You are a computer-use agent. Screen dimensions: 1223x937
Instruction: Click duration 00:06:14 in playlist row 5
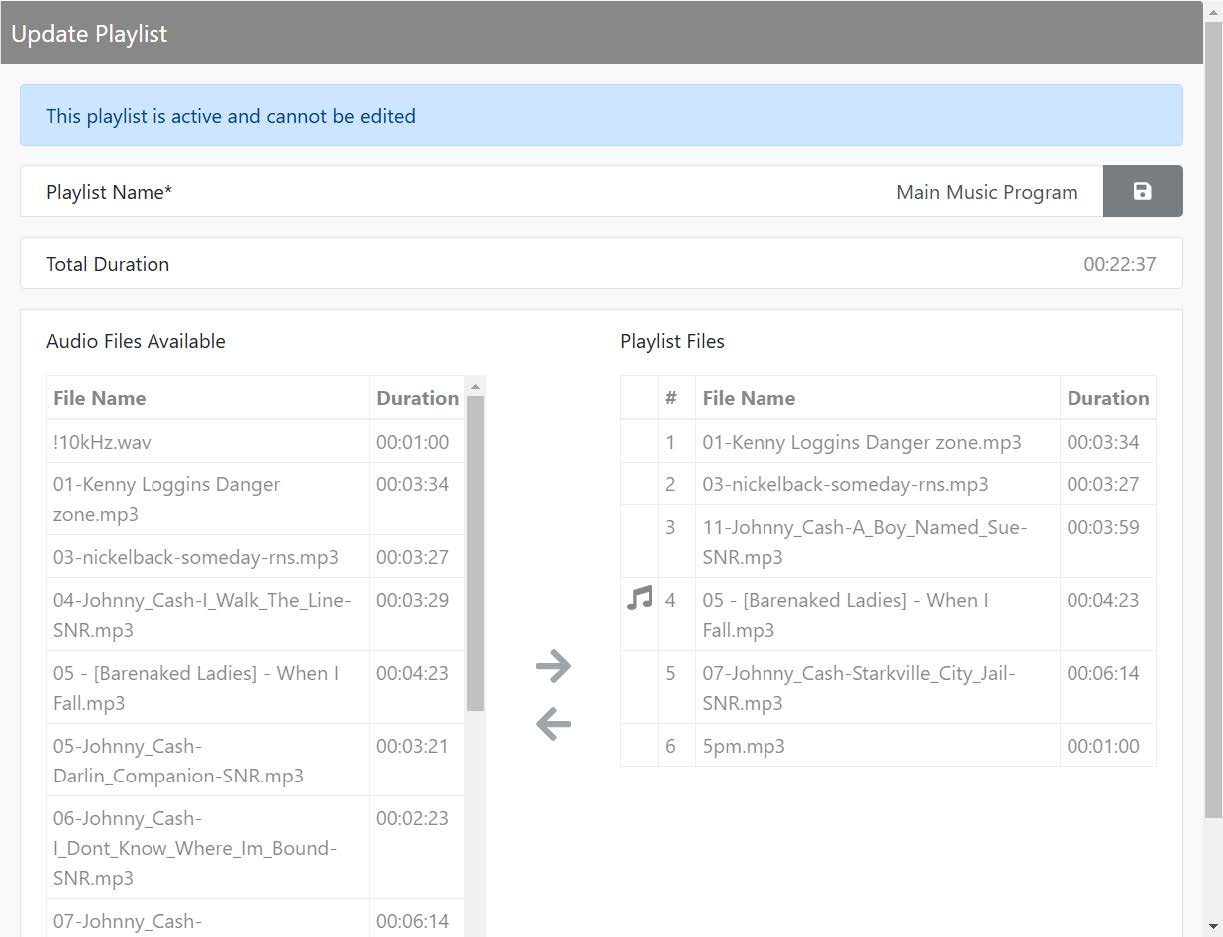click(x=1103, y=672)
